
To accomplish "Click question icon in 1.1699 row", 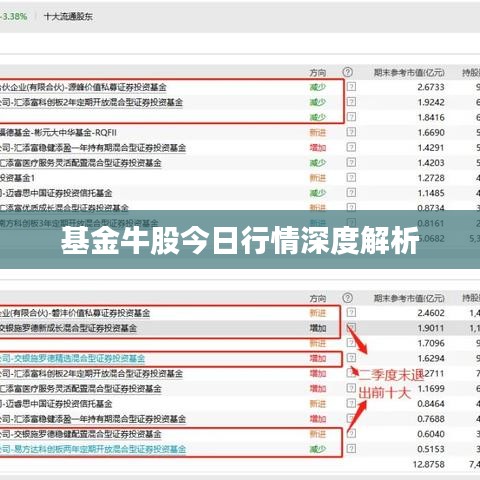I will pos(351,388).
